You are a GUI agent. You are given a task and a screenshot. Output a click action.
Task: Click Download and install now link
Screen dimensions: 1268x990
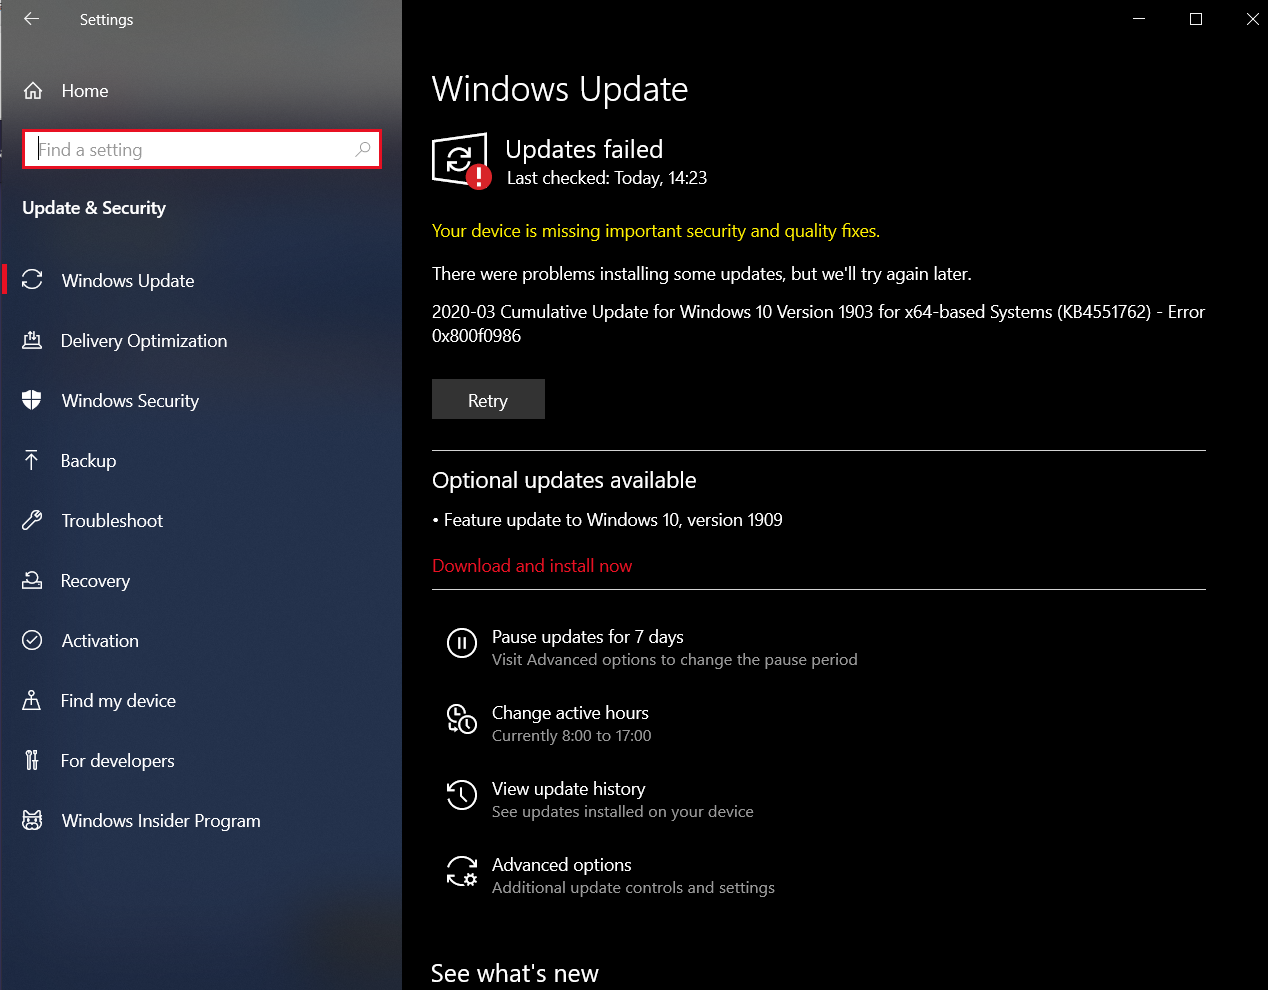point(532,566)
